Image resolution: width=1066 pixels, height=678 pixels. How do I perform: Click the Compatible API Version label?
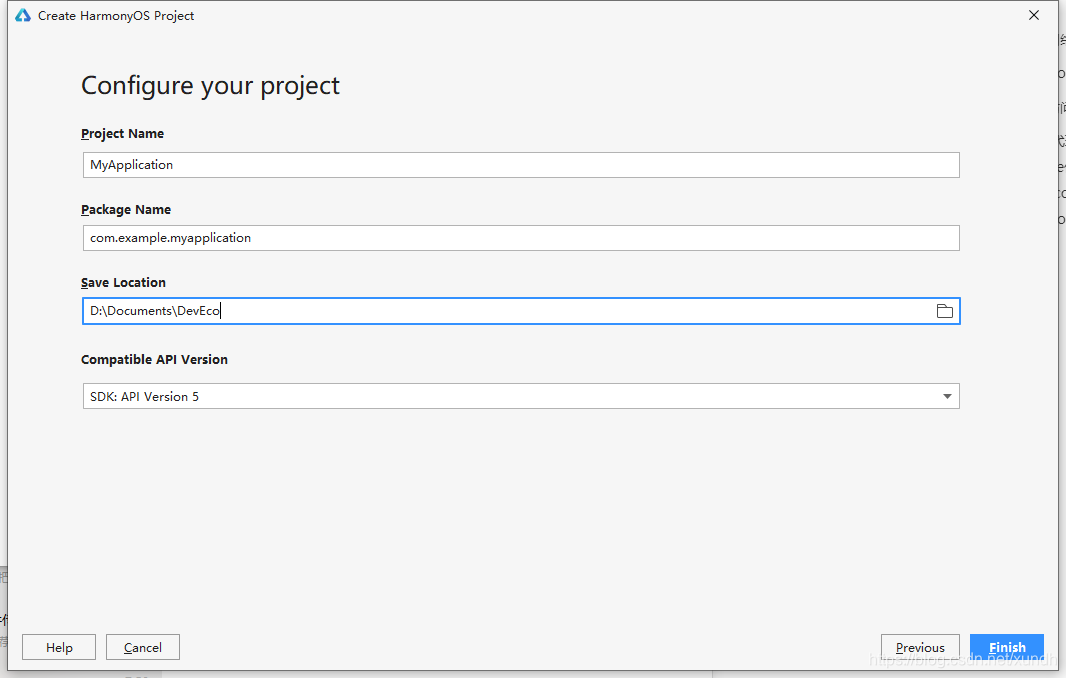(154, 359)
